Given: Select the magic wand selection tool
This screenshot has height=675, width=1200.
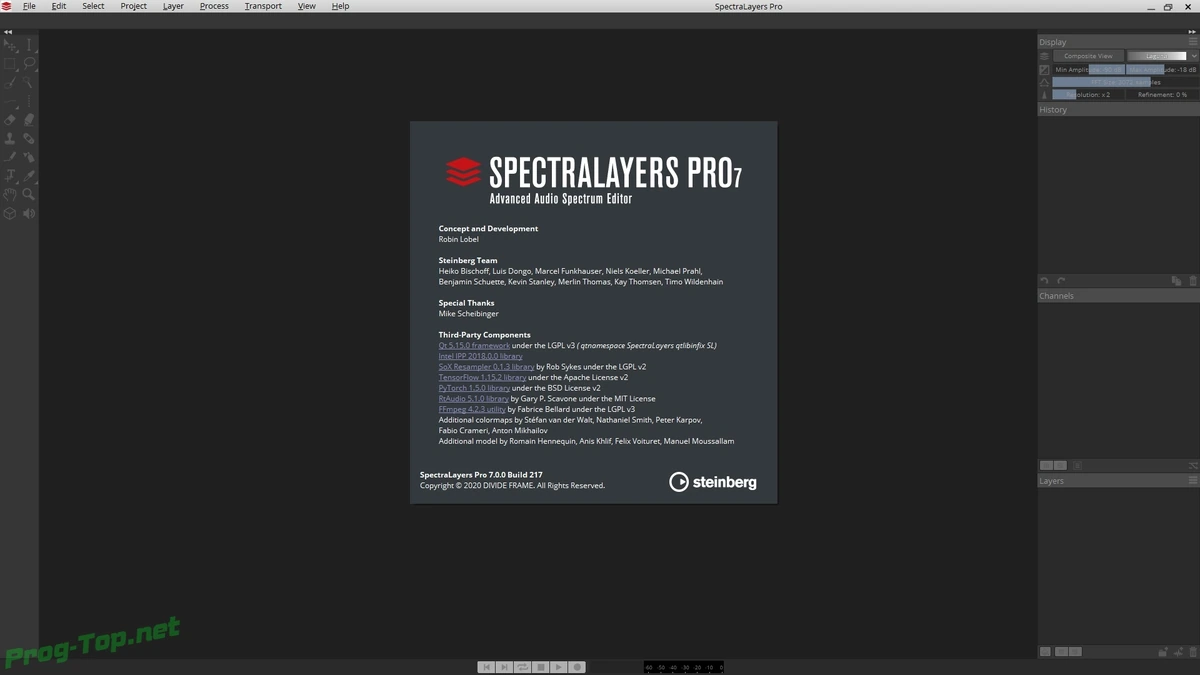Looking at the screenshot, I should [29, 82].
